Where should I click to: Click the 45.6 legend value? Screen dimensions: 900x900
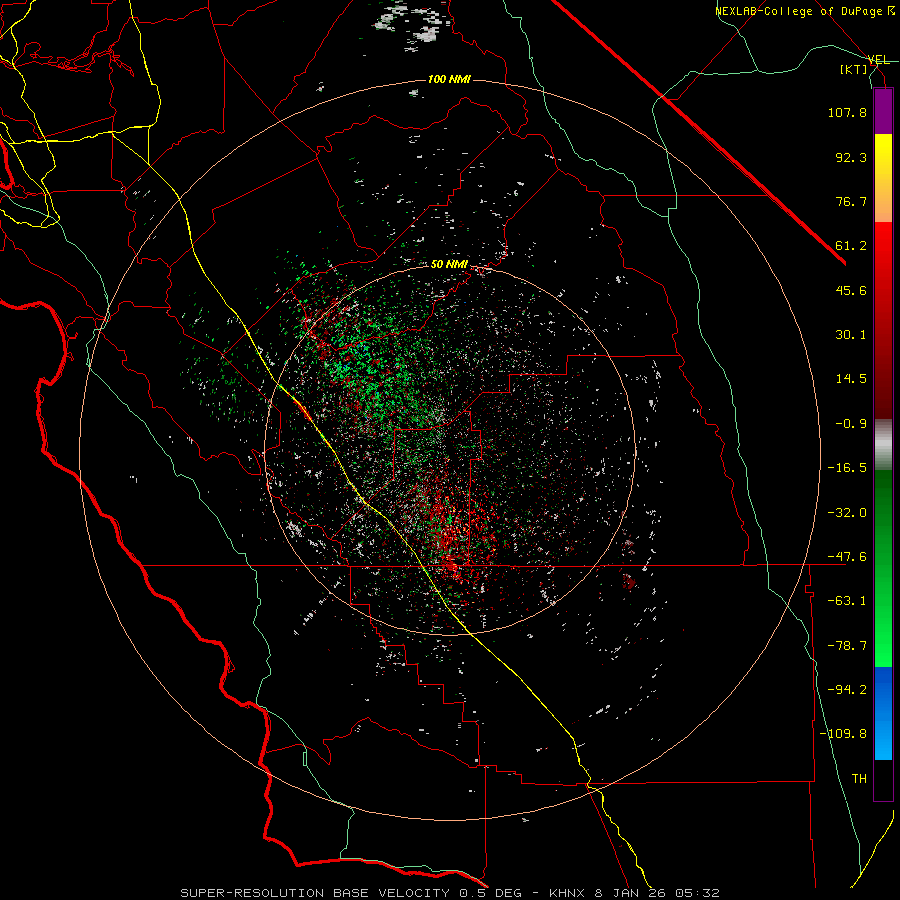(x=851, y=290)
